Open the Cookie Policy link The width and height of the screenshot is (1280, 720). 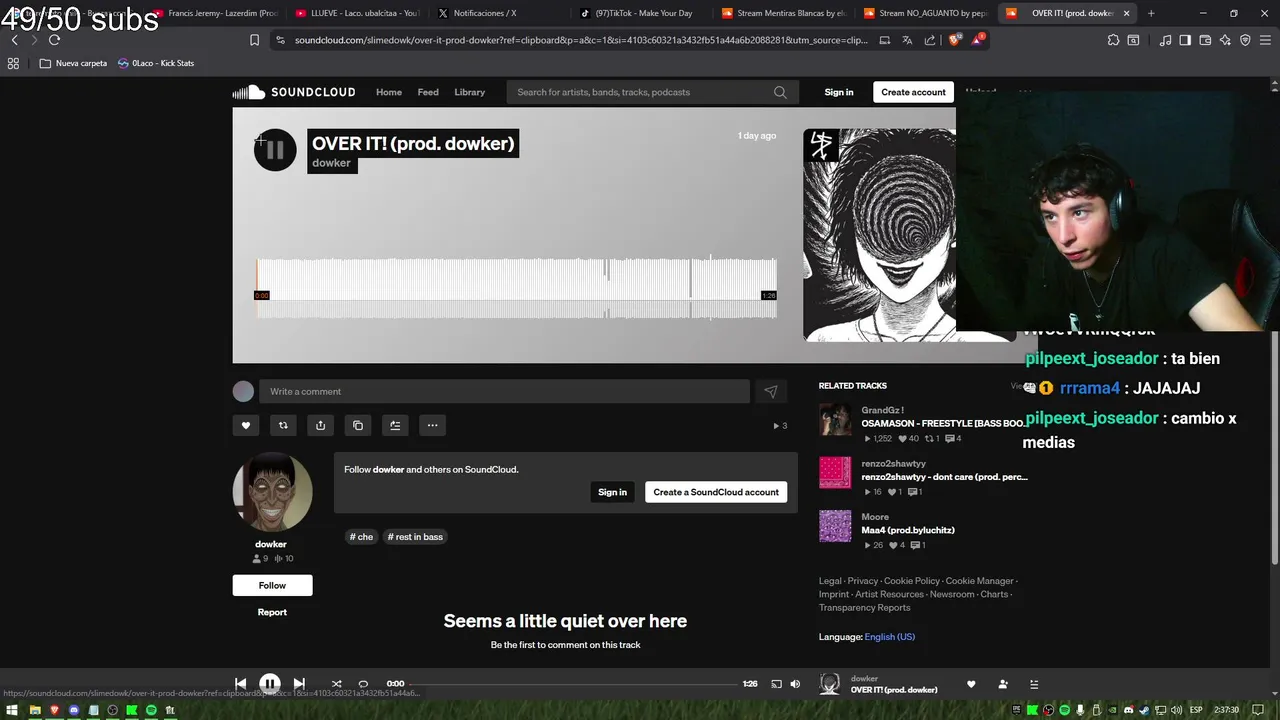912,581
